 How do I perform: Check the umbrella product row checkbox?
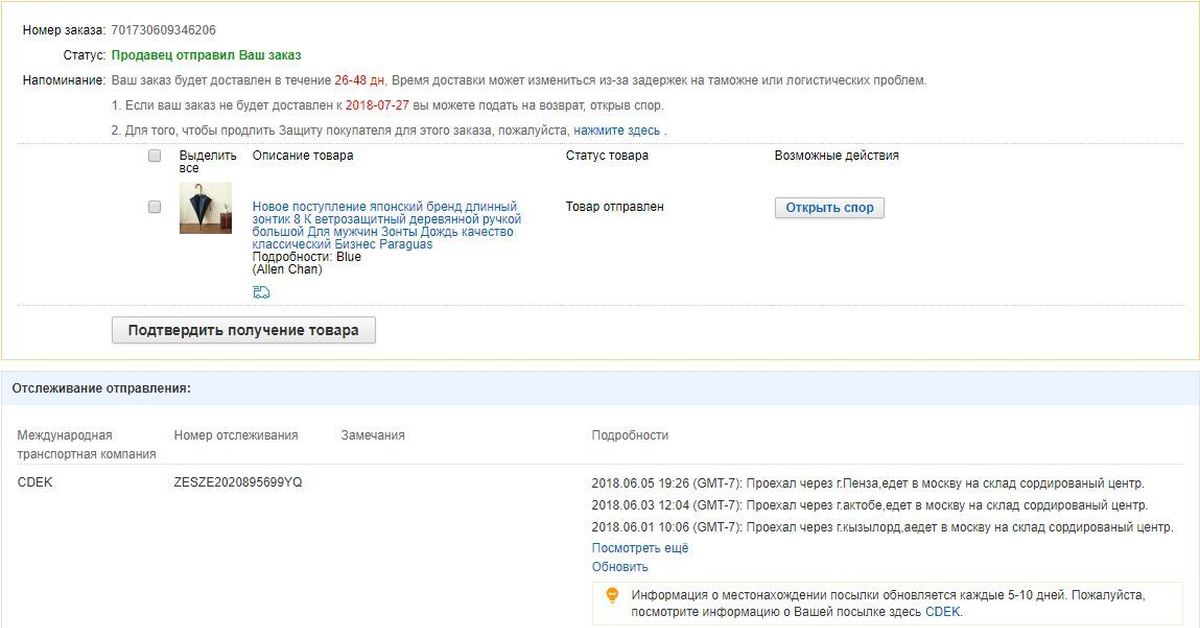(154, 207)
